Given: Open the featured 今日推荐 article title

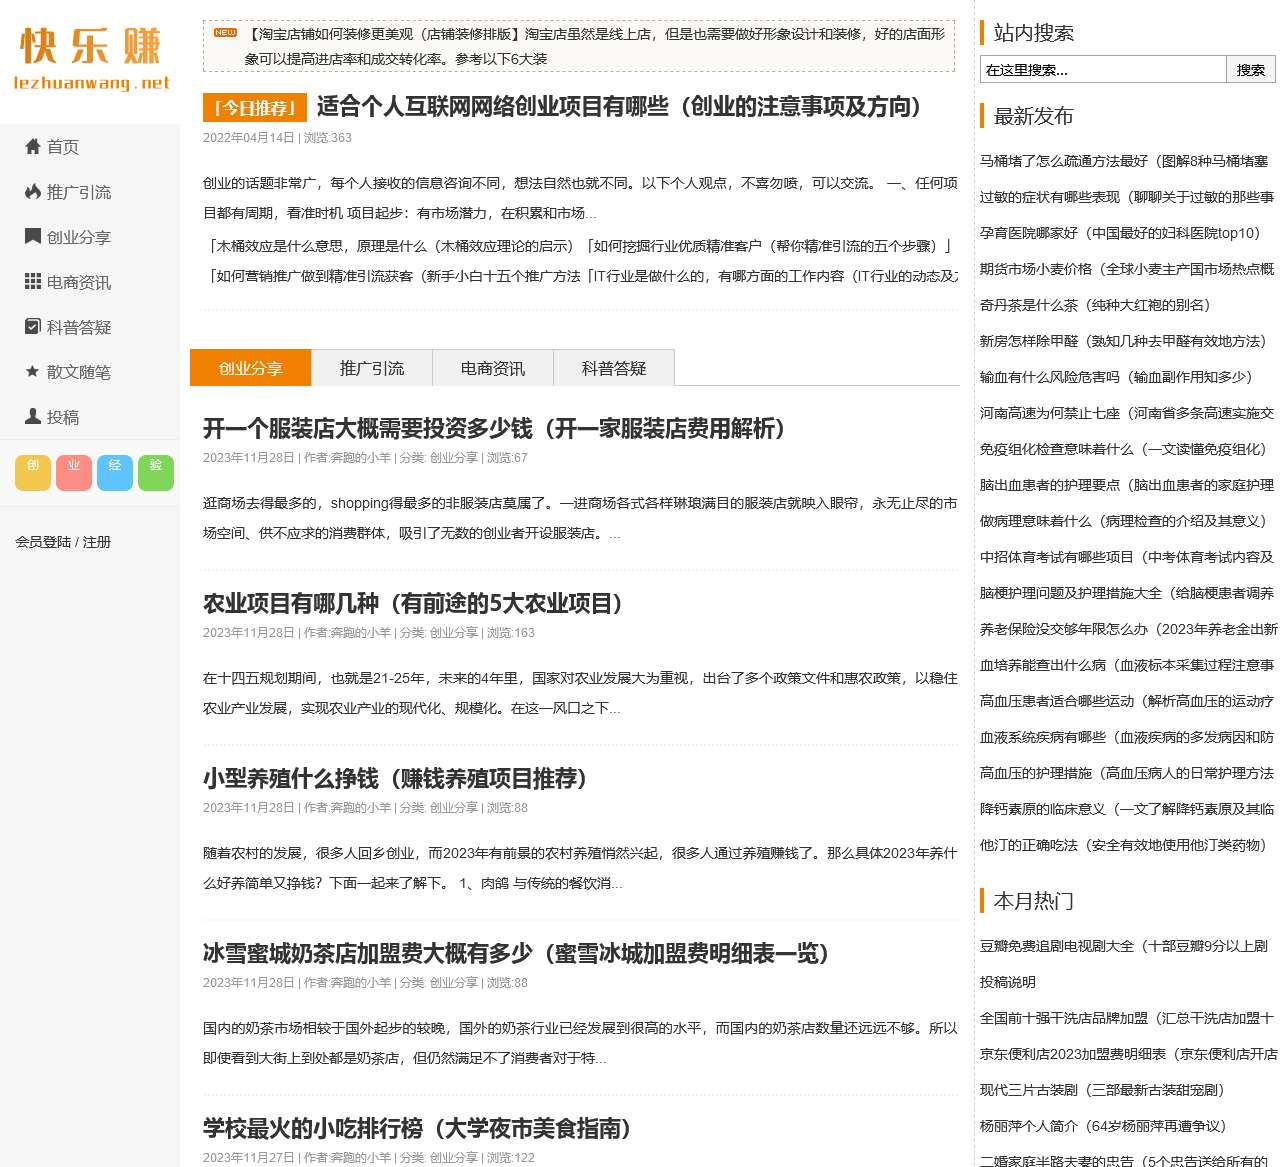Looking at the screenshot, I should coord(619,107).
